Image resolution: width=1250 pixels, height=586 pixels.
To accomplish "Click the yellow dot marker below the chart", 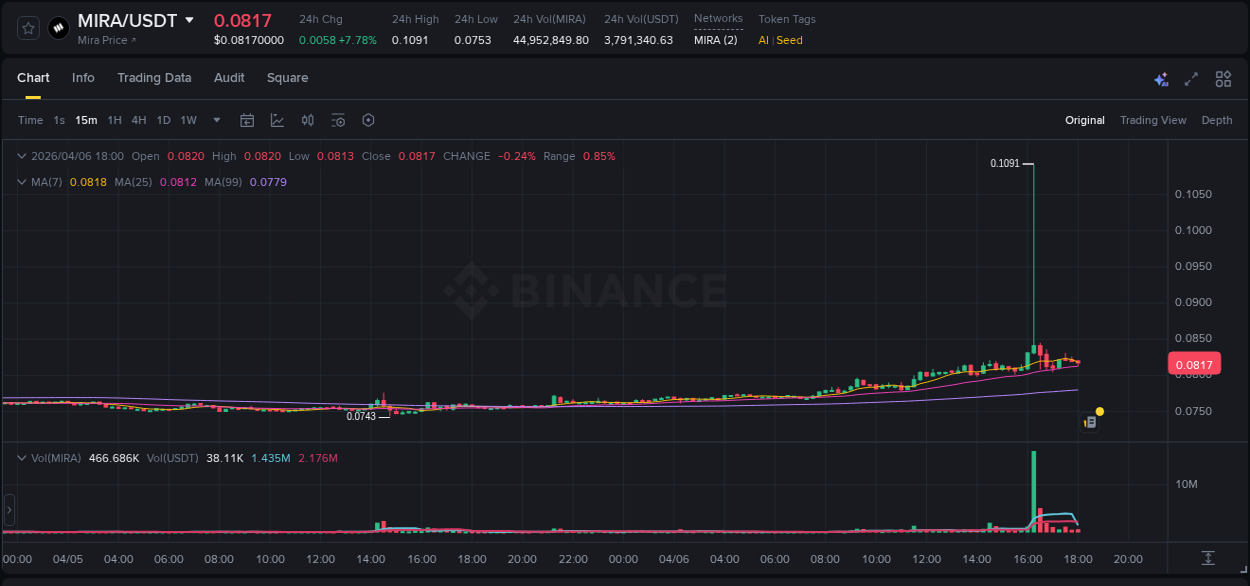I will (x=1099, y=411).
